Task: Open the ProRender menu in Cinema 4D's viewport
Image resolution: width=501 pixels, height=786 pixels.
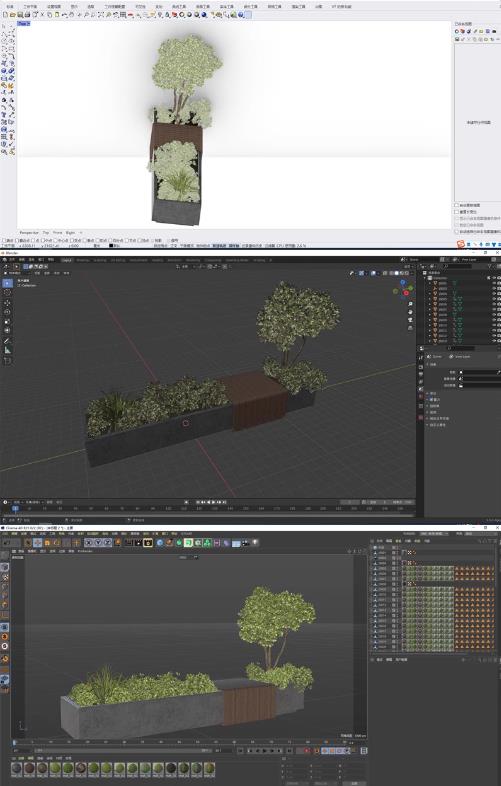Action: point(85,551)
